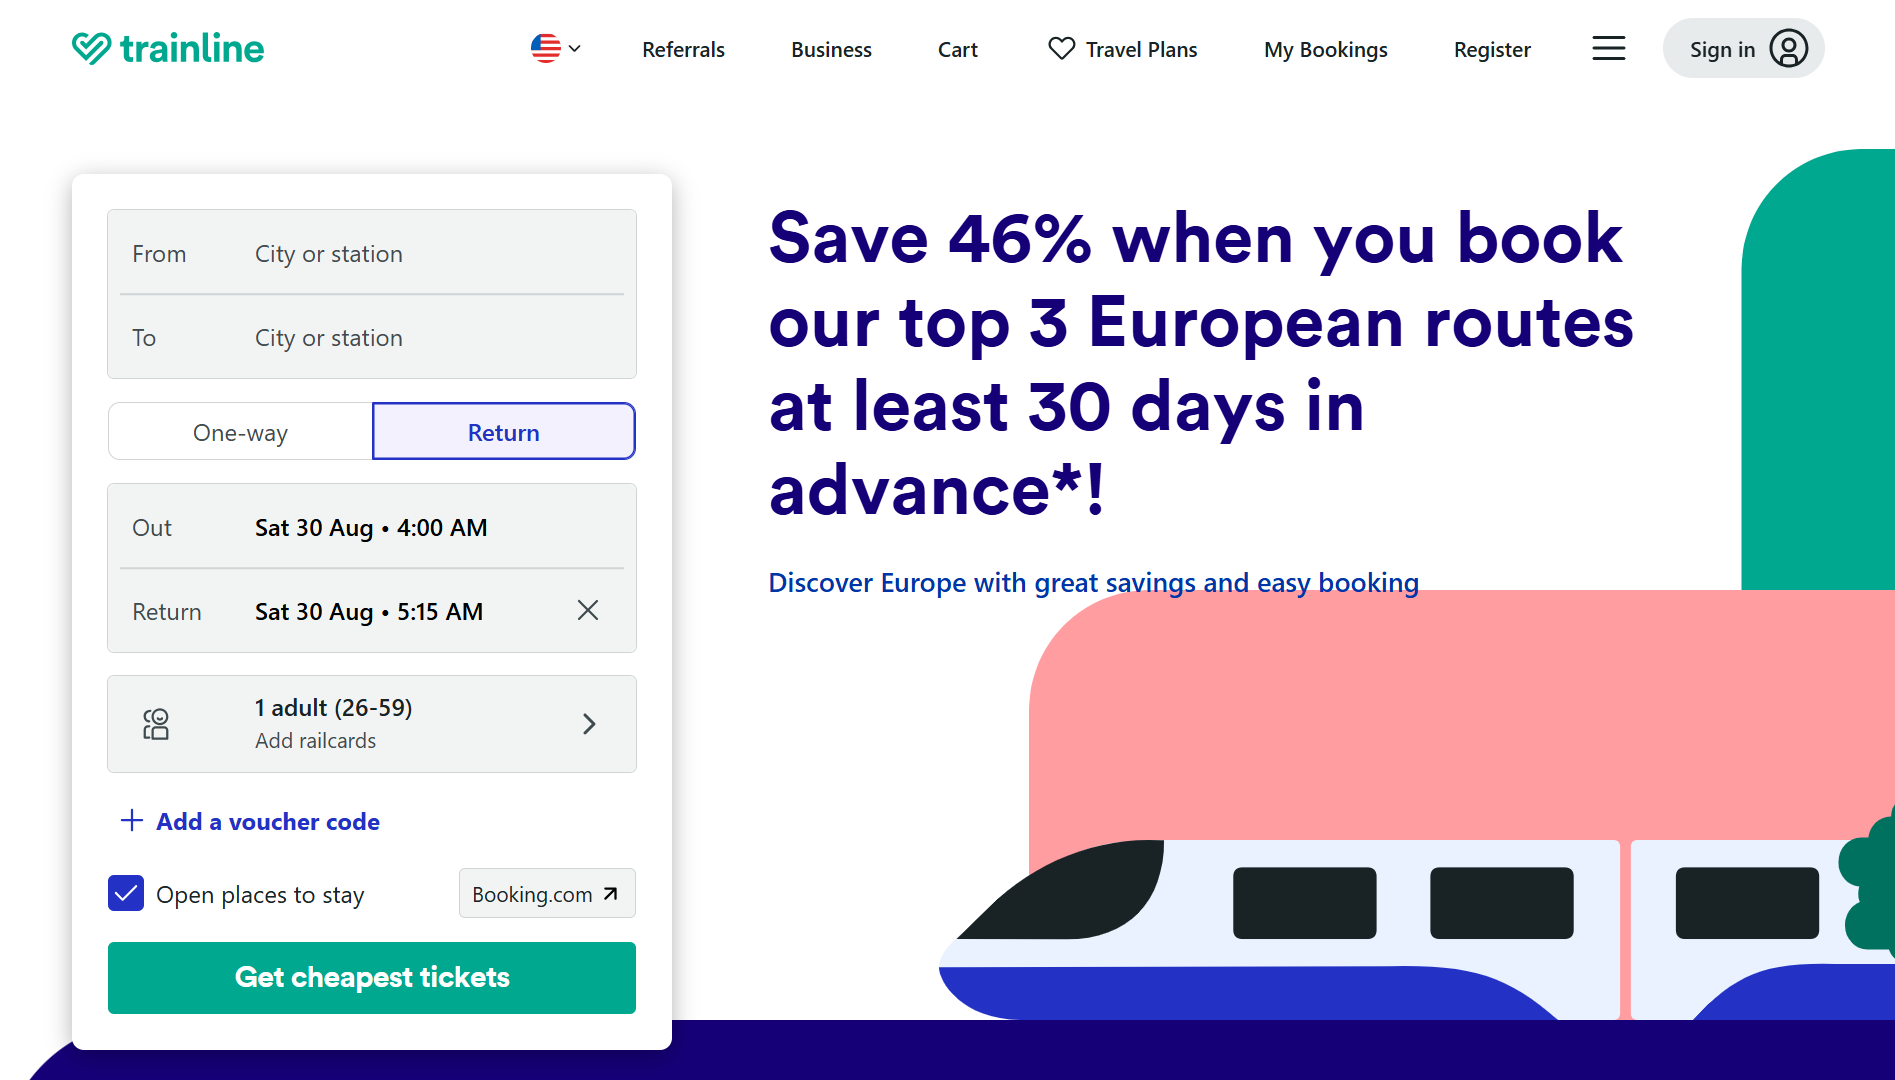Expand the passengers chevron arrow
1895x1080 pixels.
pyautogui.click(x=589, y=724)
